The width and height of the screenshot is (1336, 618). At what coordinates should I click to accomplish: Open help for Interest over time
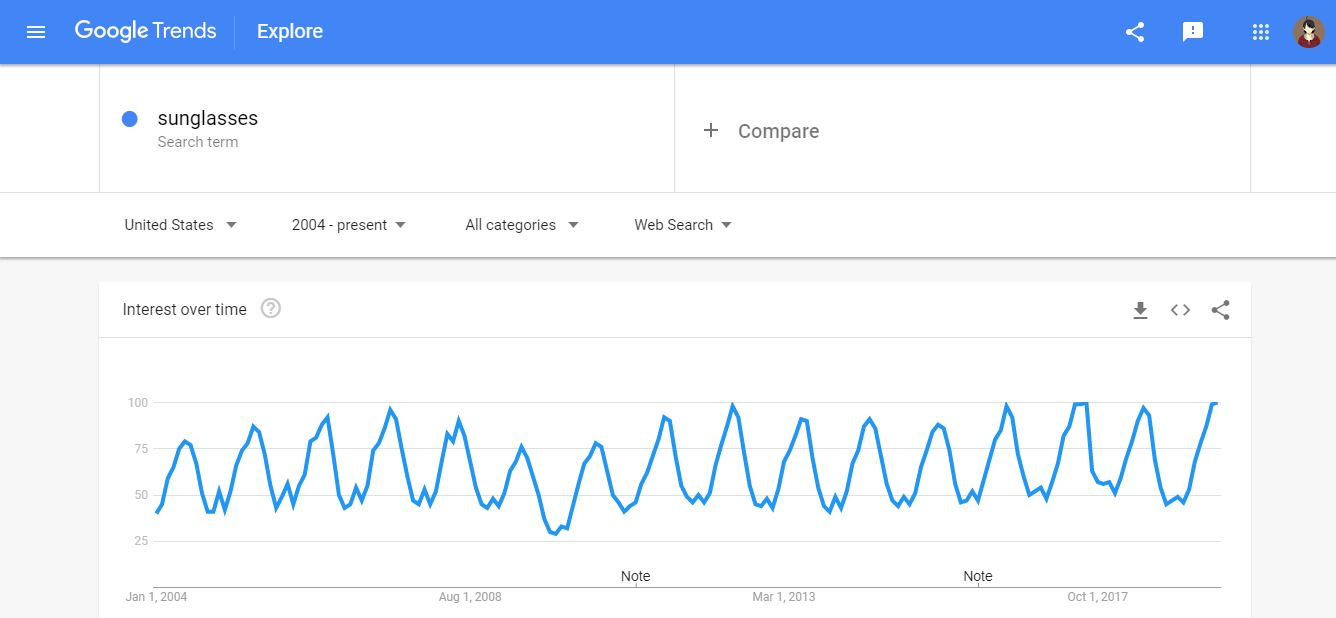click(x=270, y=309)
